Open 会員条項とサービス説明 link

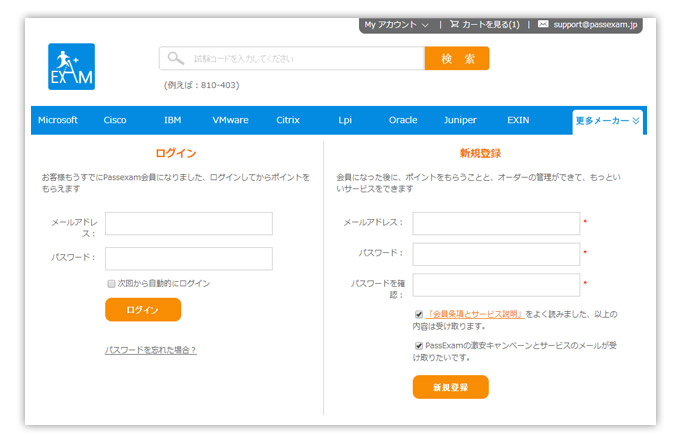pos(475,314)
